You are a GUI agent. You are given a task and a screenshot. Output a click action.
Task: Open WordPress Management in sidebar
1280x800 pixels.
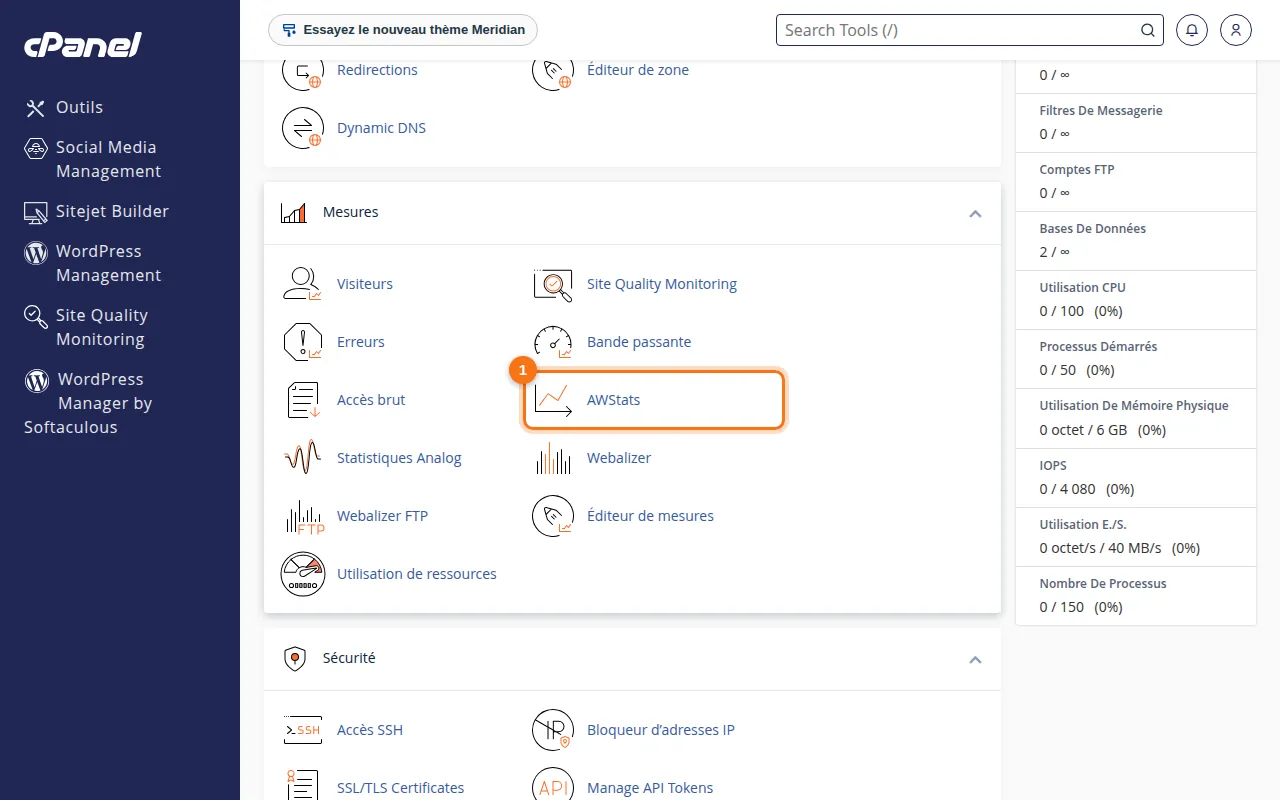[x=92, y=263]
